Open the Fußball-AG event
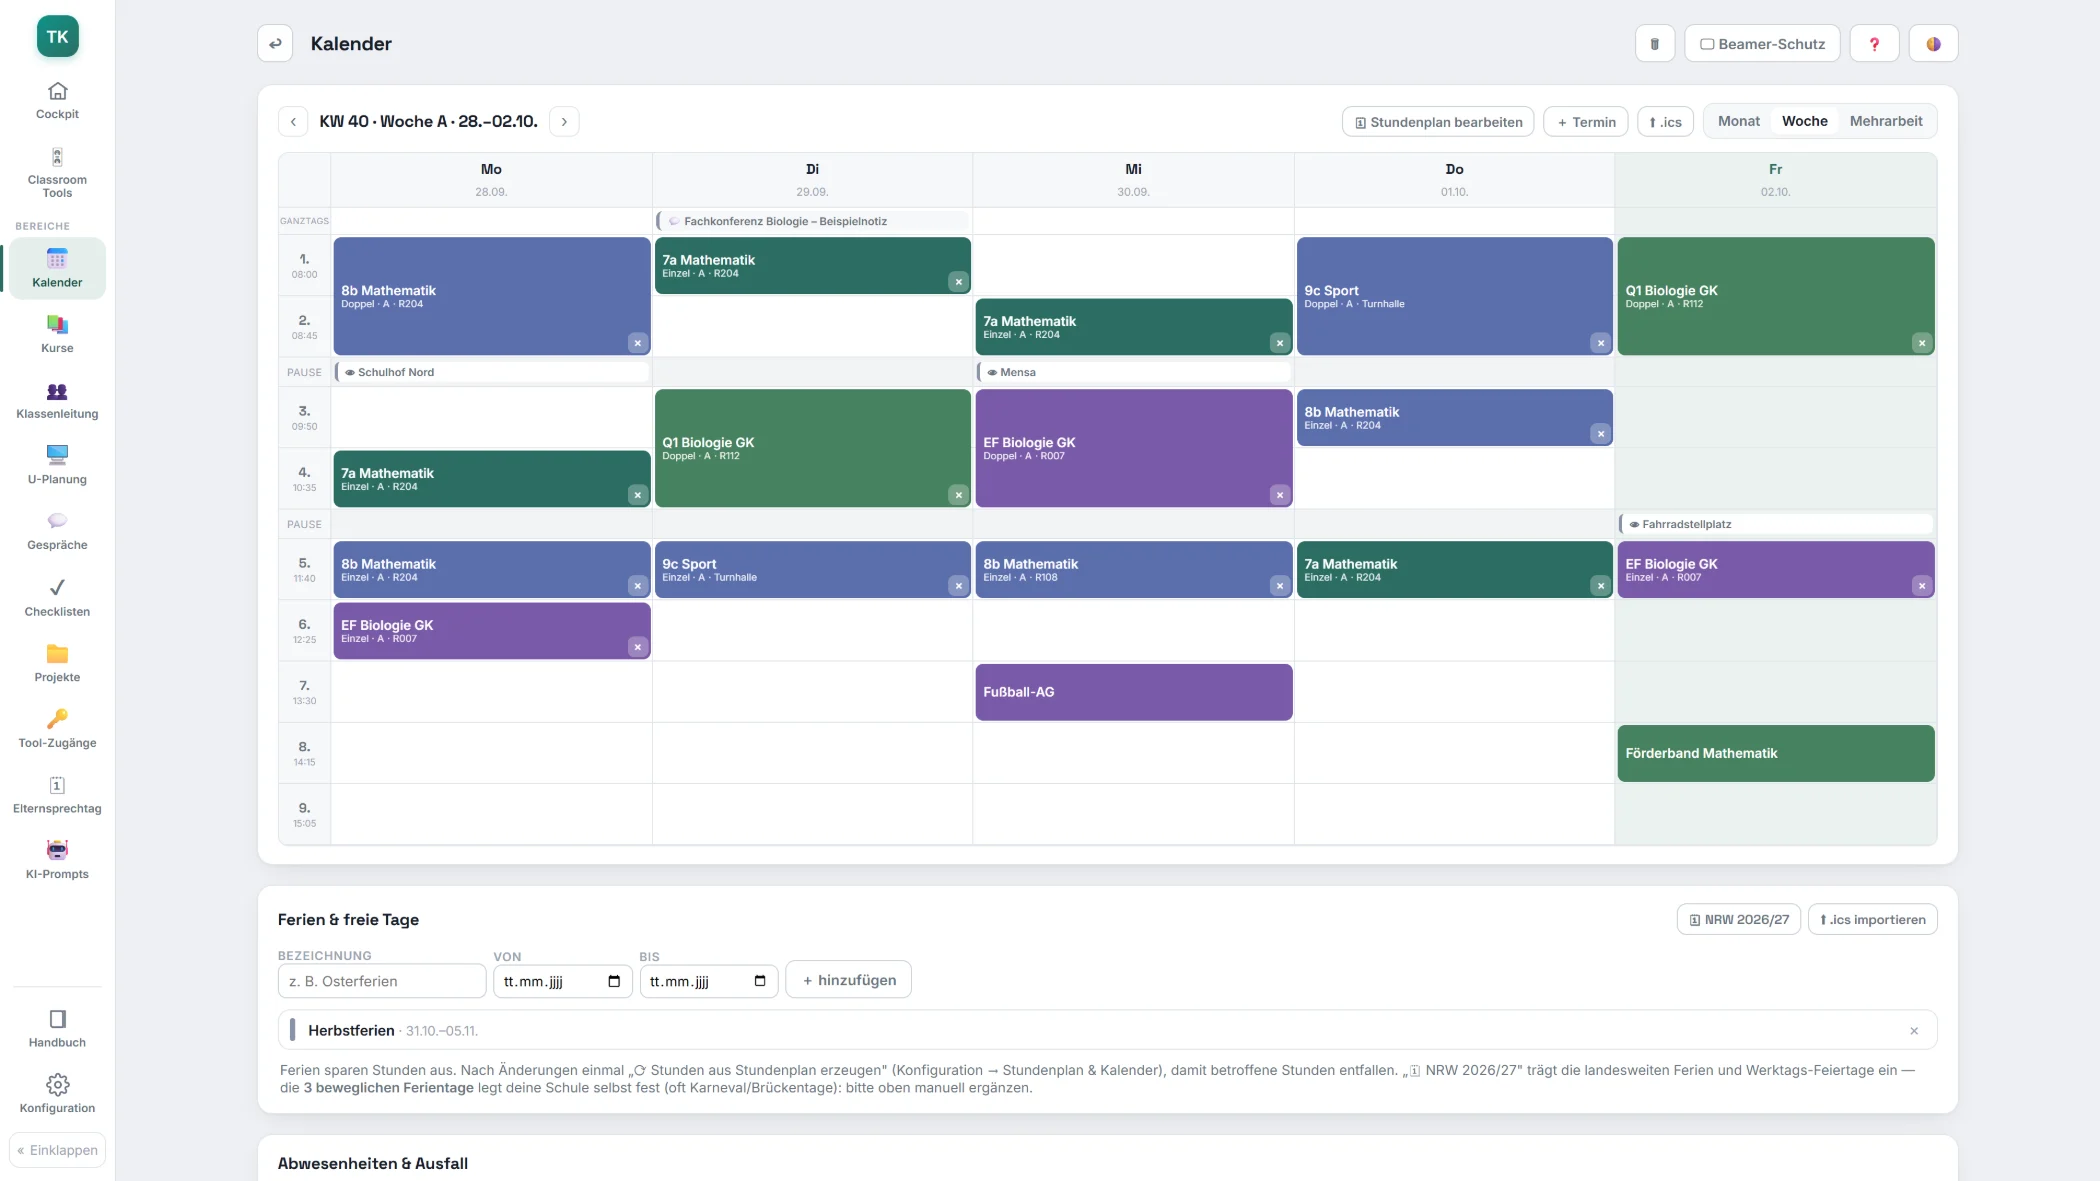2100x1181 pixels. (1134, 692)
